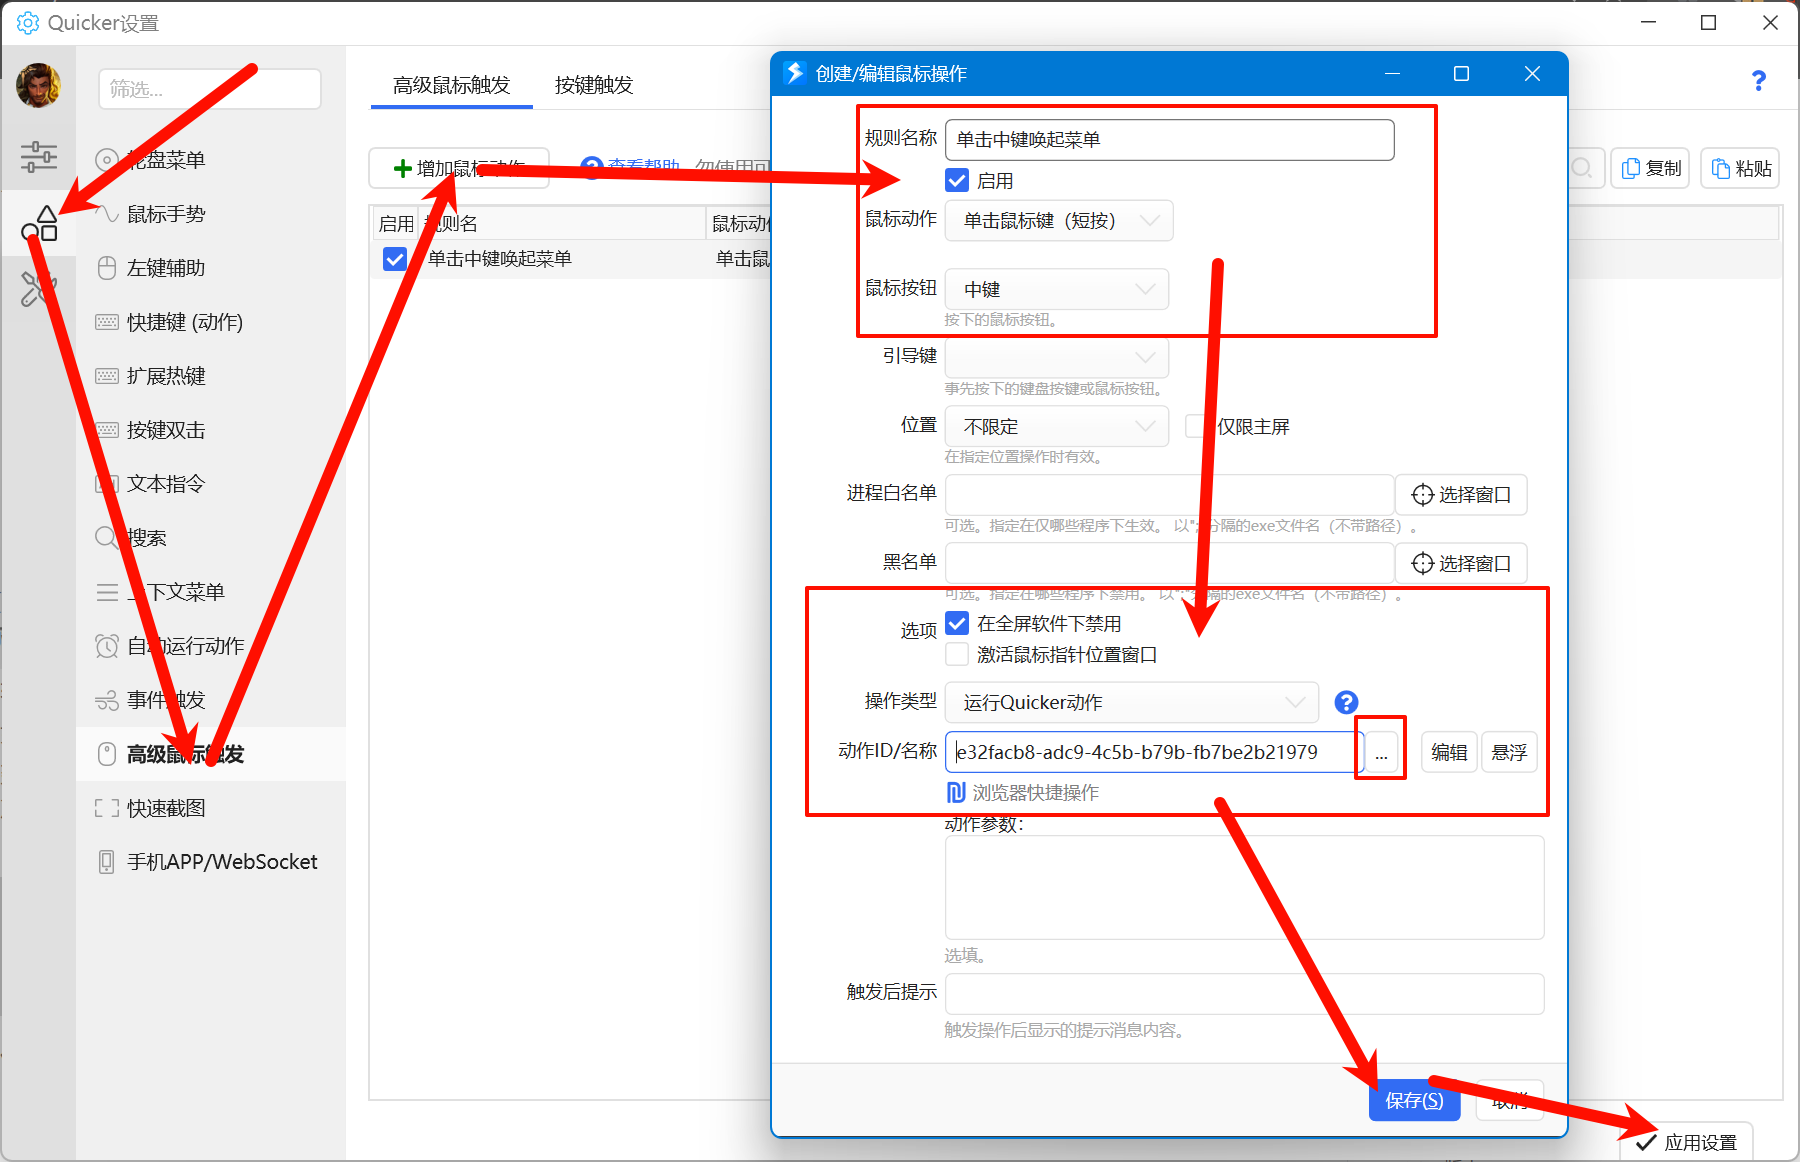The width and height of the screenshot is (1800, 1162).
Task: Select 单击中键唤起菜单 rule row text
Action: (500, 259)
